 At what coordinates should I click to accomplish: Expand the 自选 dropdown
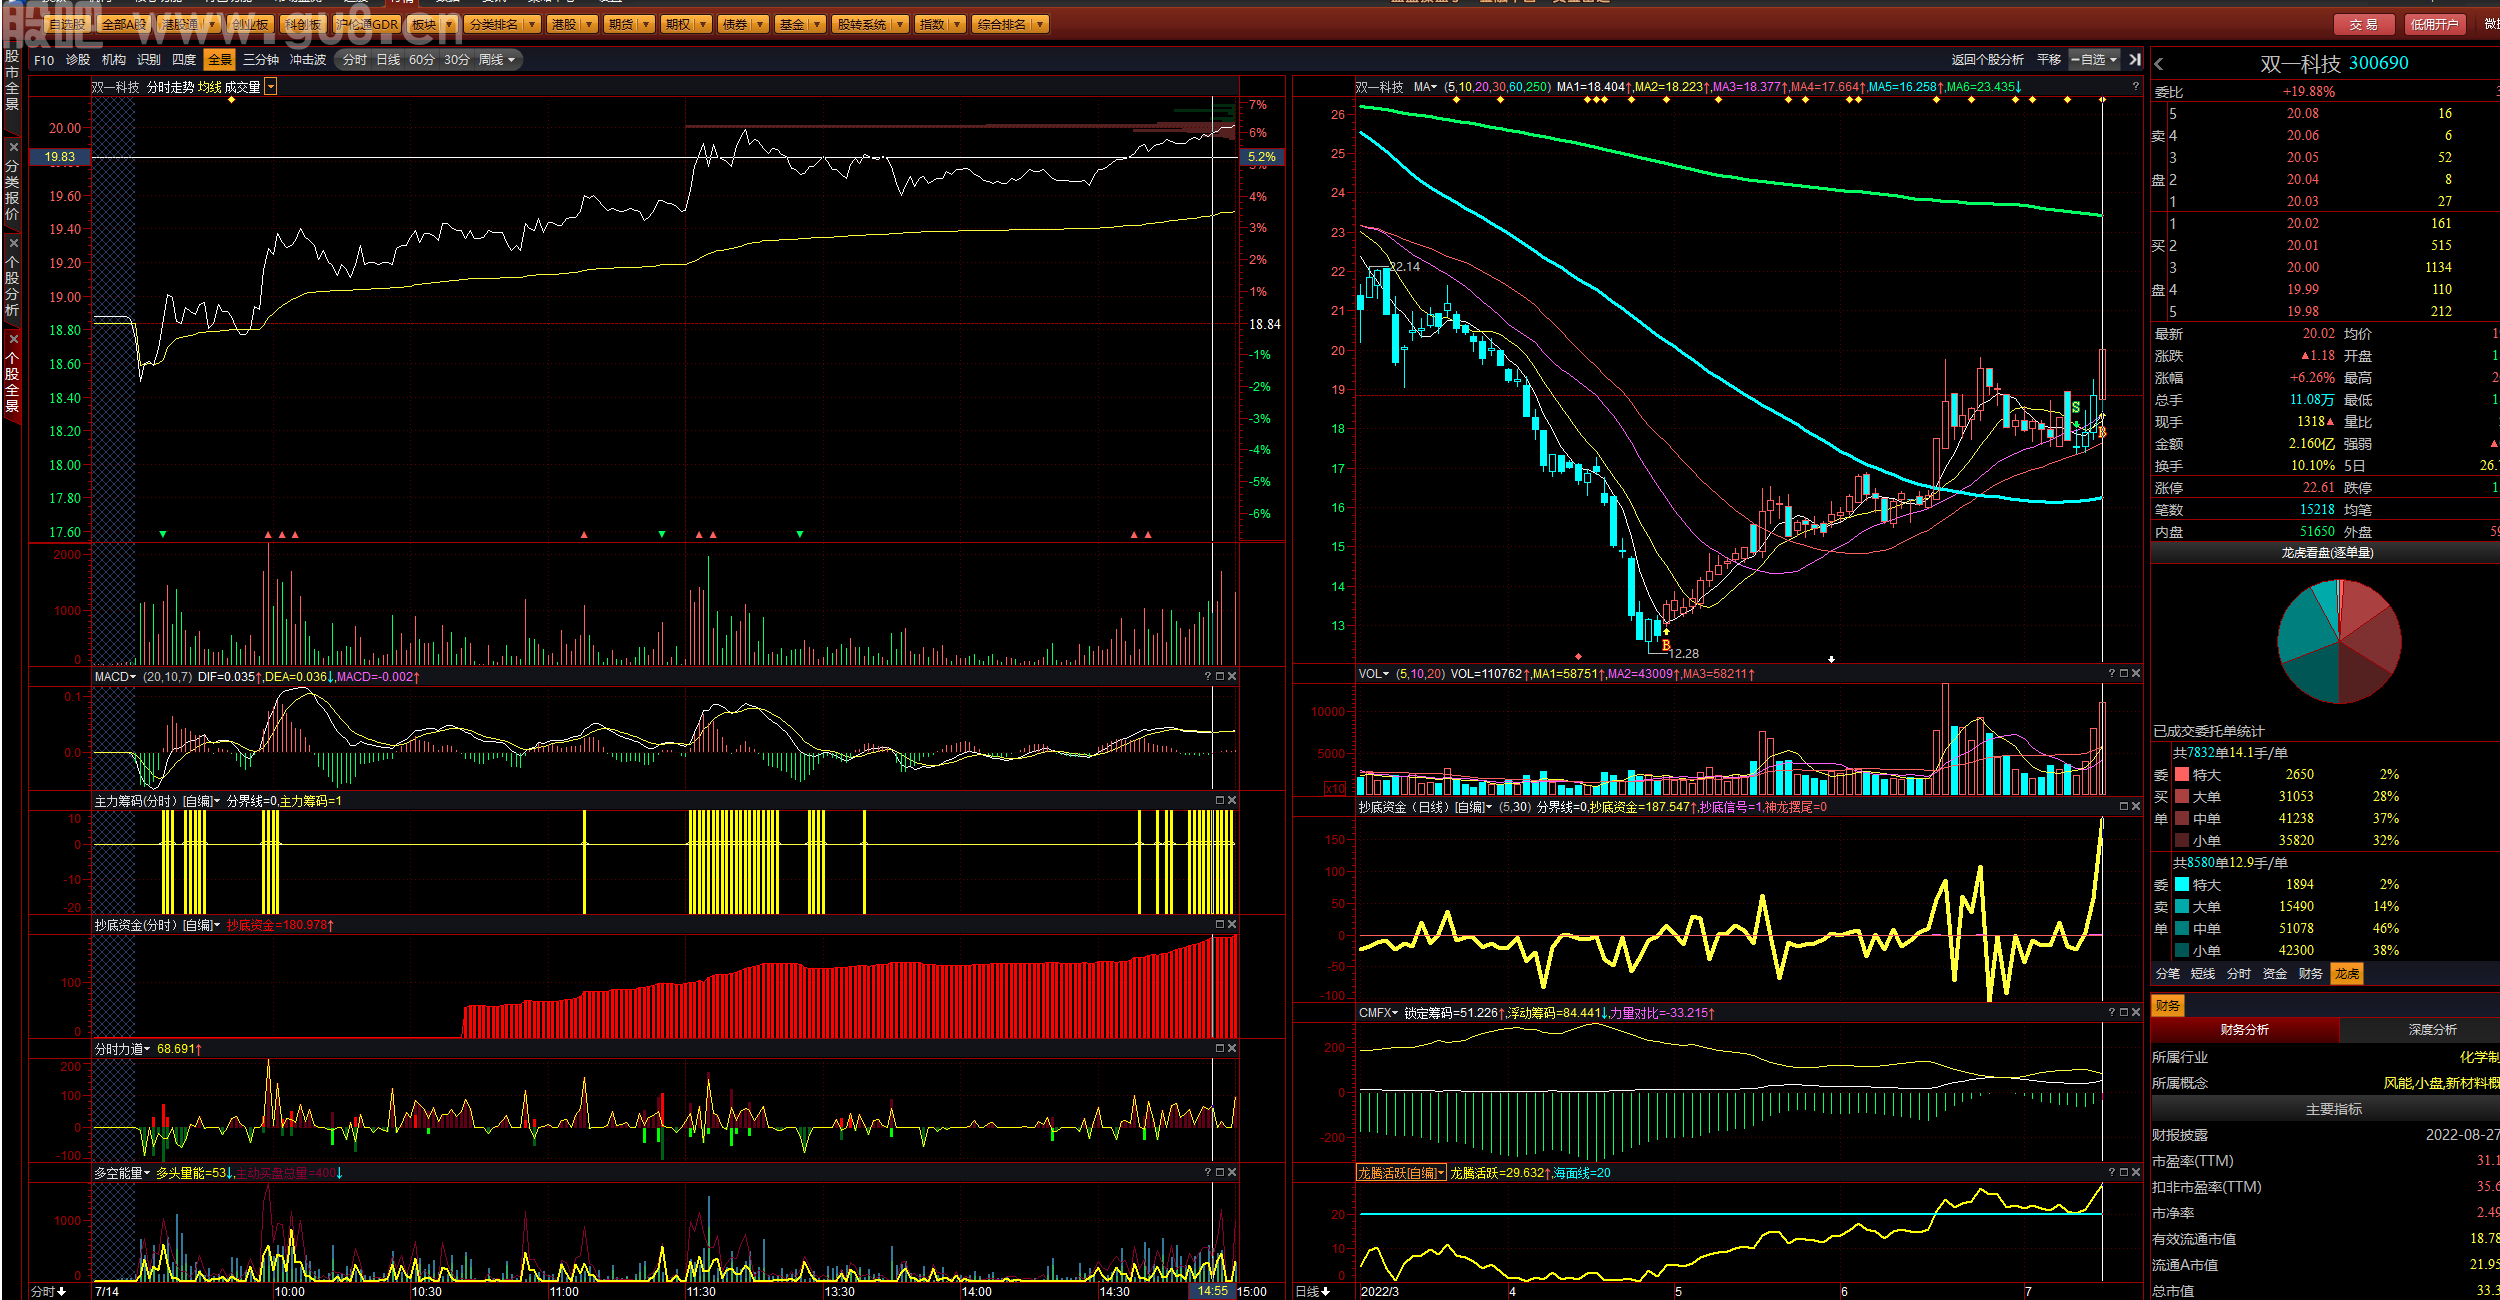[x=2094, y=60]
